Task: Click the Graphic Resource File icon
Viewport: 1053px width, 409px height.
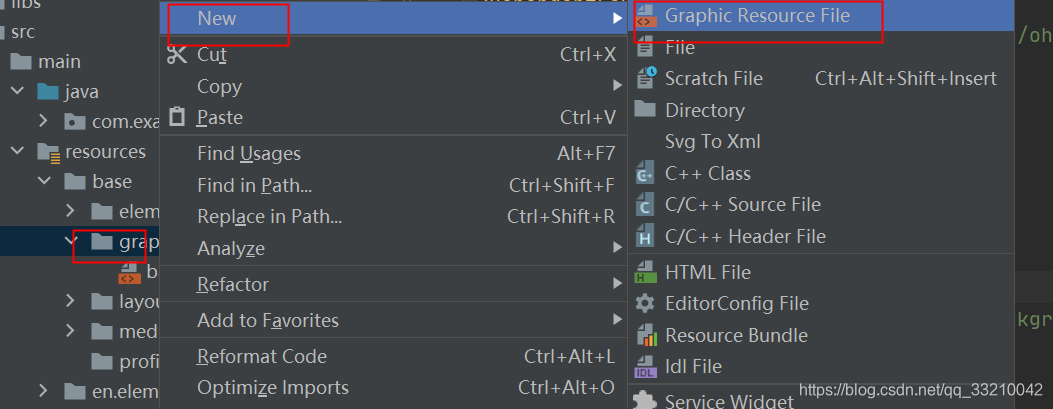Action: coord(645,15)
